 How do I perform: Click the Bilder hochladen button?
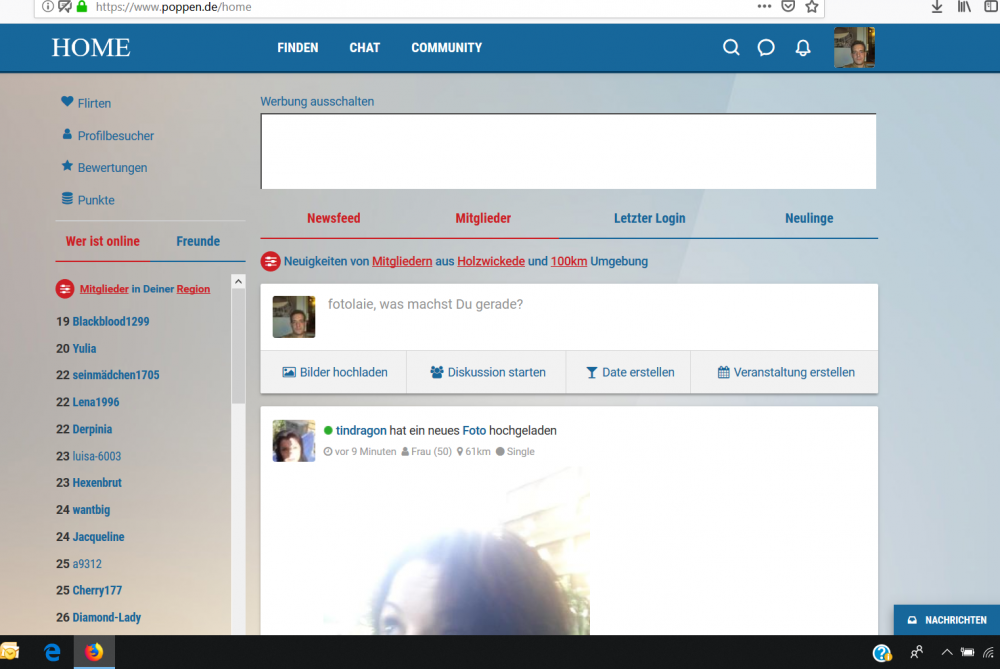(x=334, y=372)
